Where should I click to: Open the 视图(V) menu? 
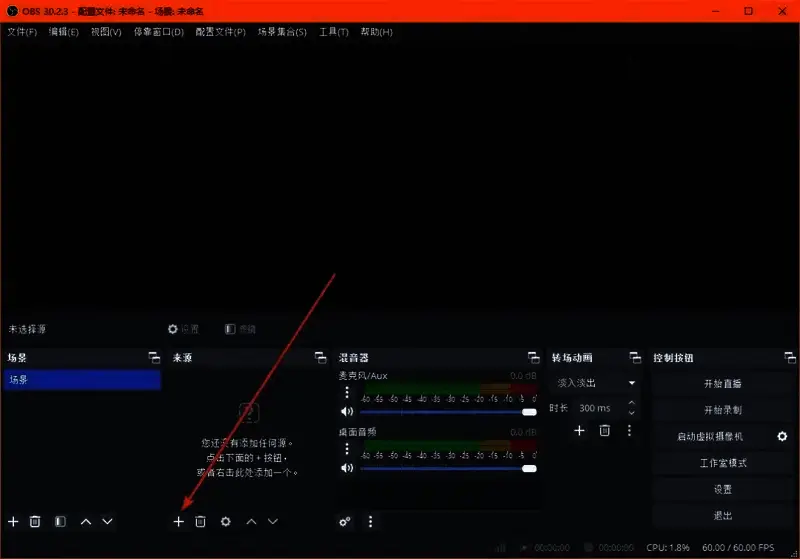(106, 32)
